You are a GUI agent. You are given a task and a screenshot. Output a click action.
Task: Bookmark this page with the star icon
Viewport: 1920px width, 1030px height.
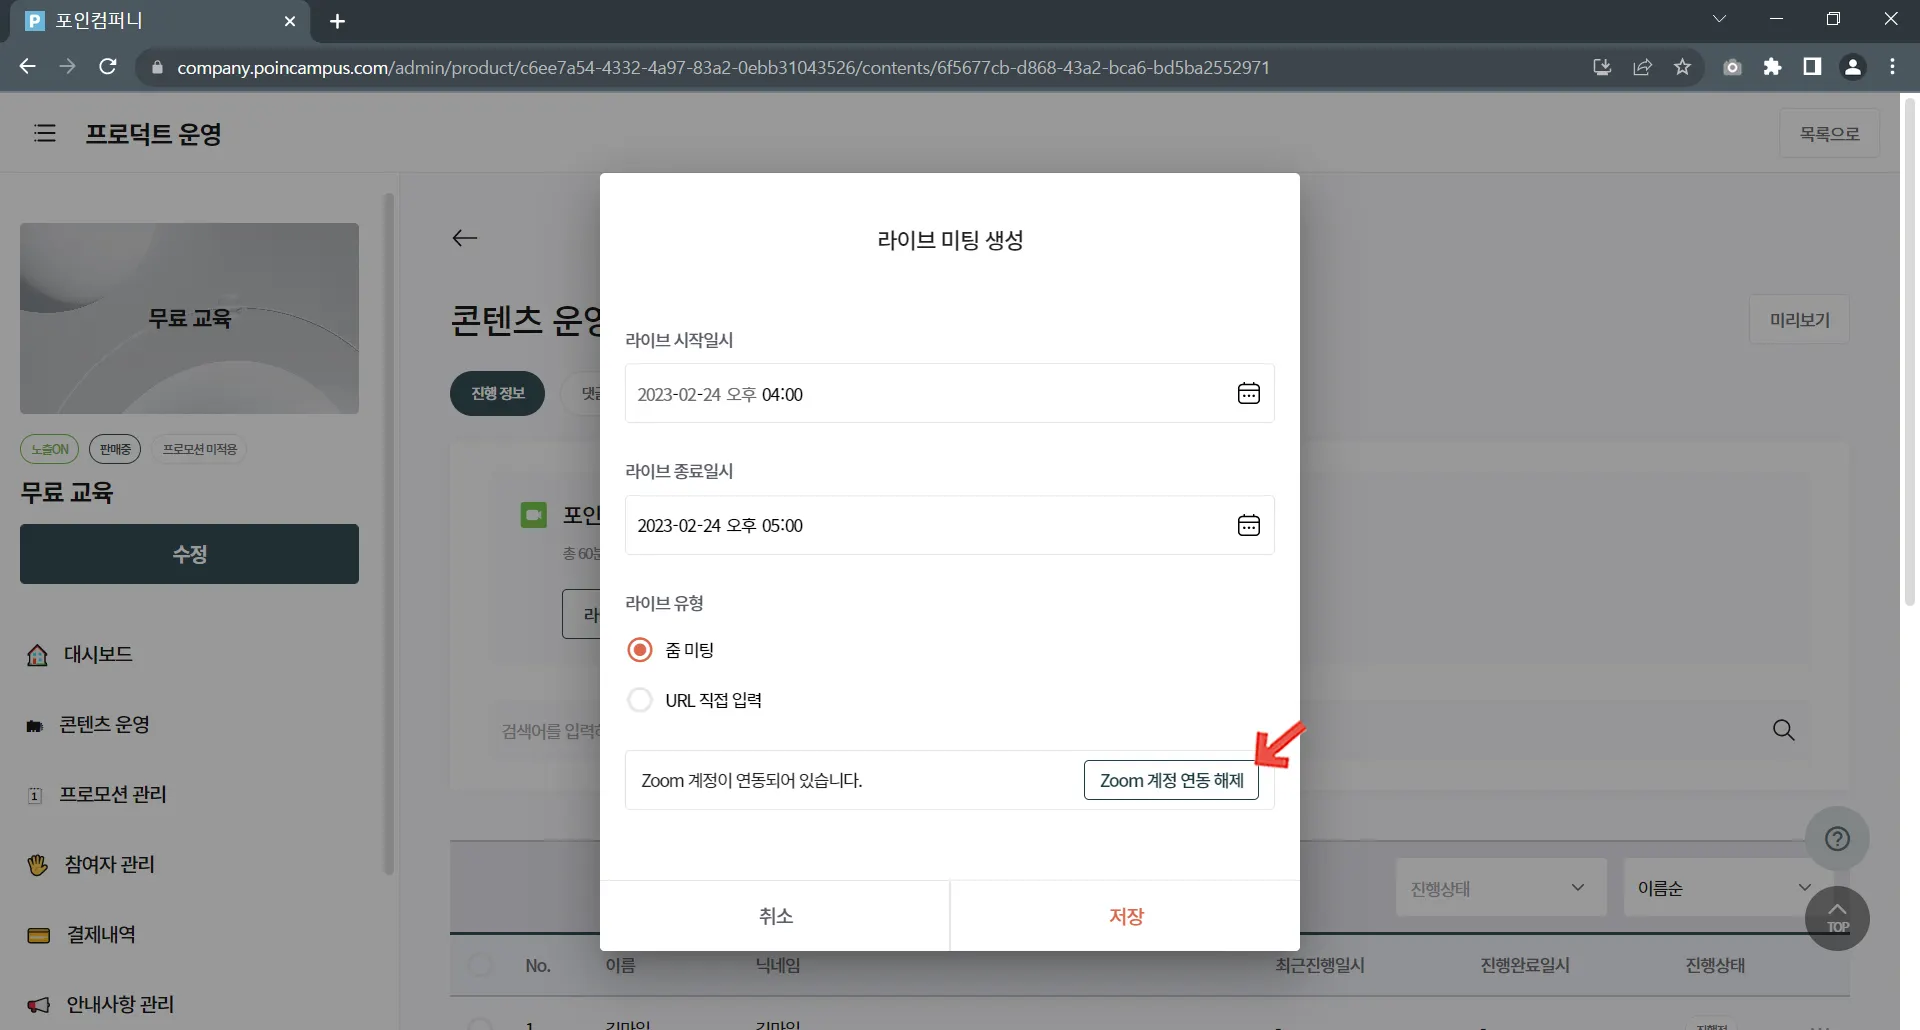pos(1682,67)
